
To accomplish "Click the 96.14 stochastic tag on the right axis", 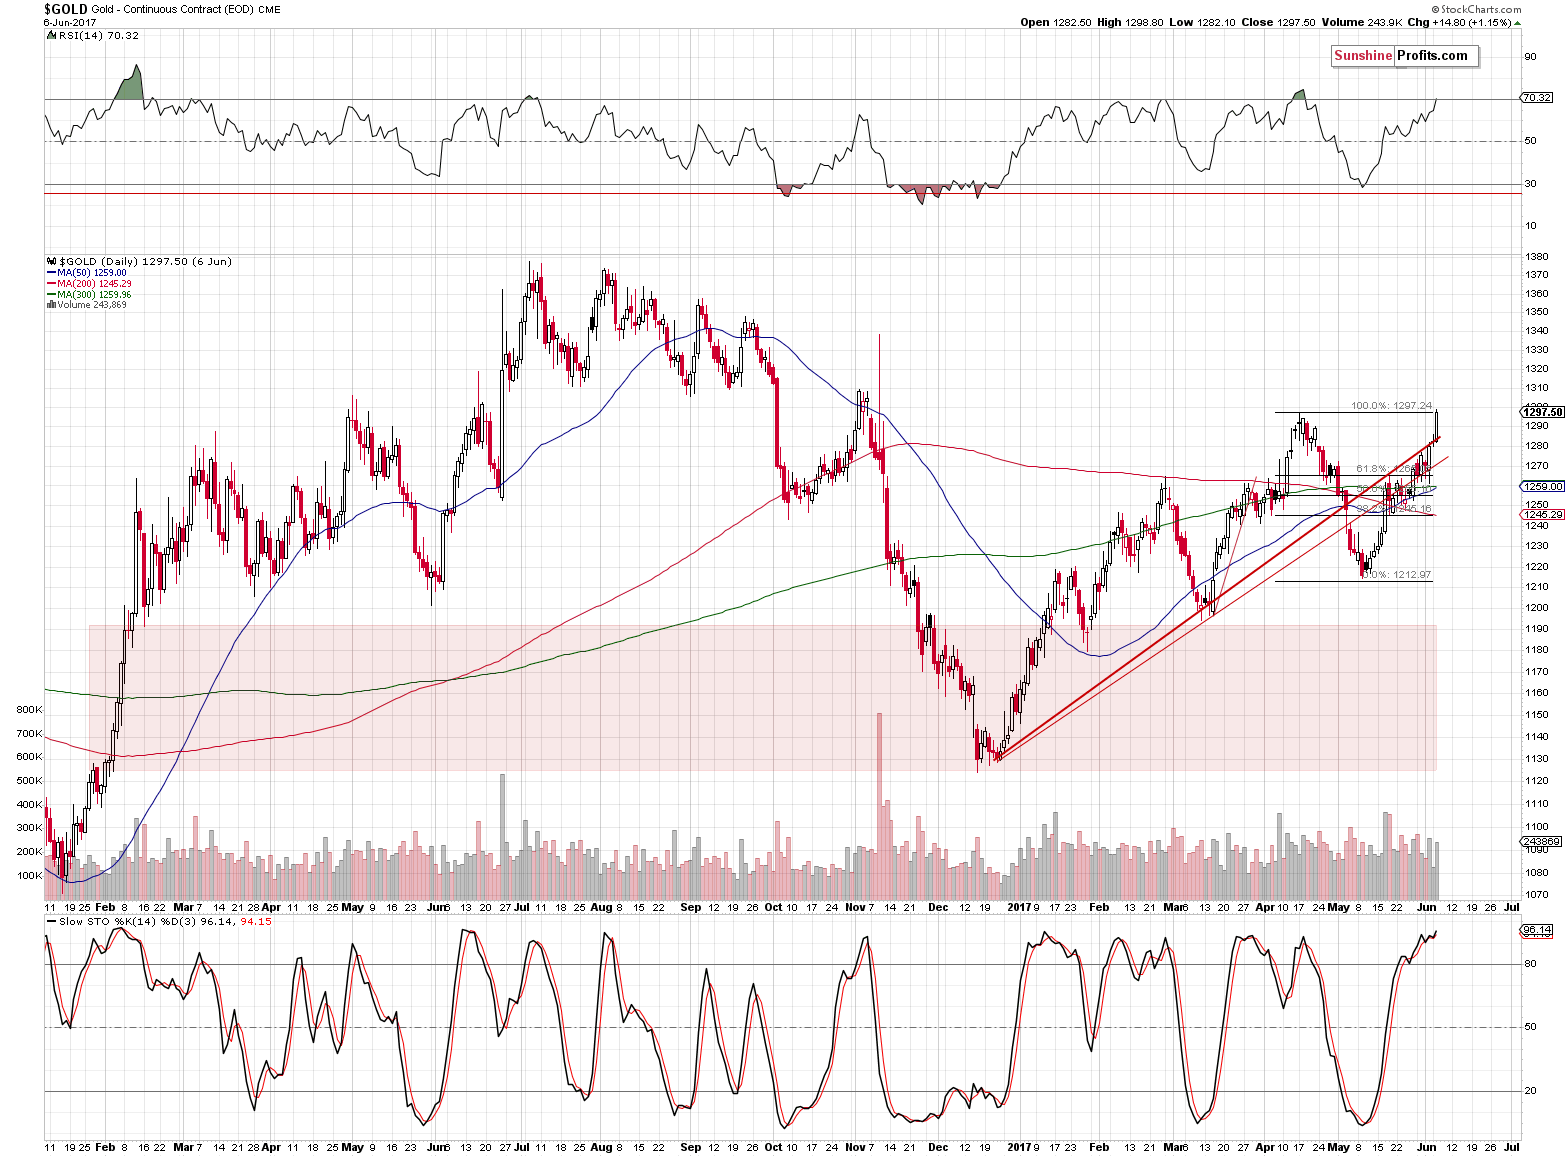I will (x=1536, y=930).
